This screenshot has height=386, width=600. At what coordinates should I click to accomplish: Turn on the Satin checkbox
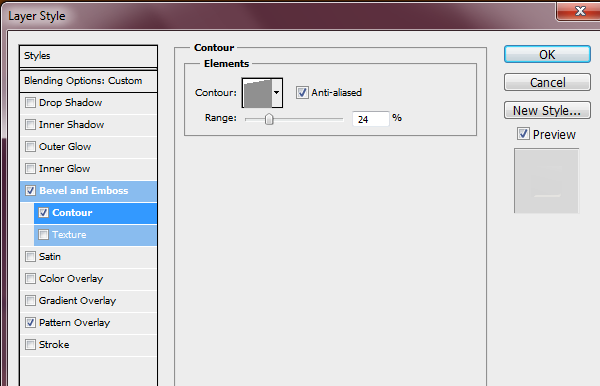point(30,257)
